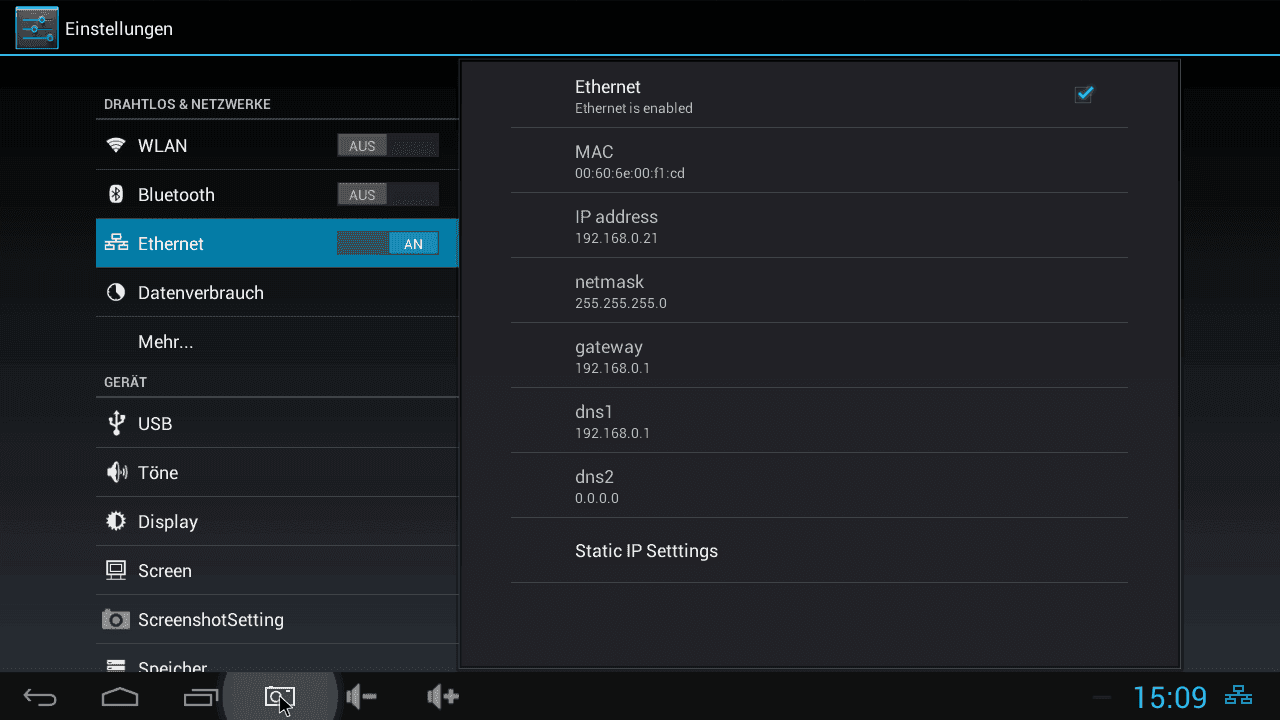Open the USB settings entry
Viewport: 1280px width, 720px height.
pyautogui.click(x=277, y=424)
